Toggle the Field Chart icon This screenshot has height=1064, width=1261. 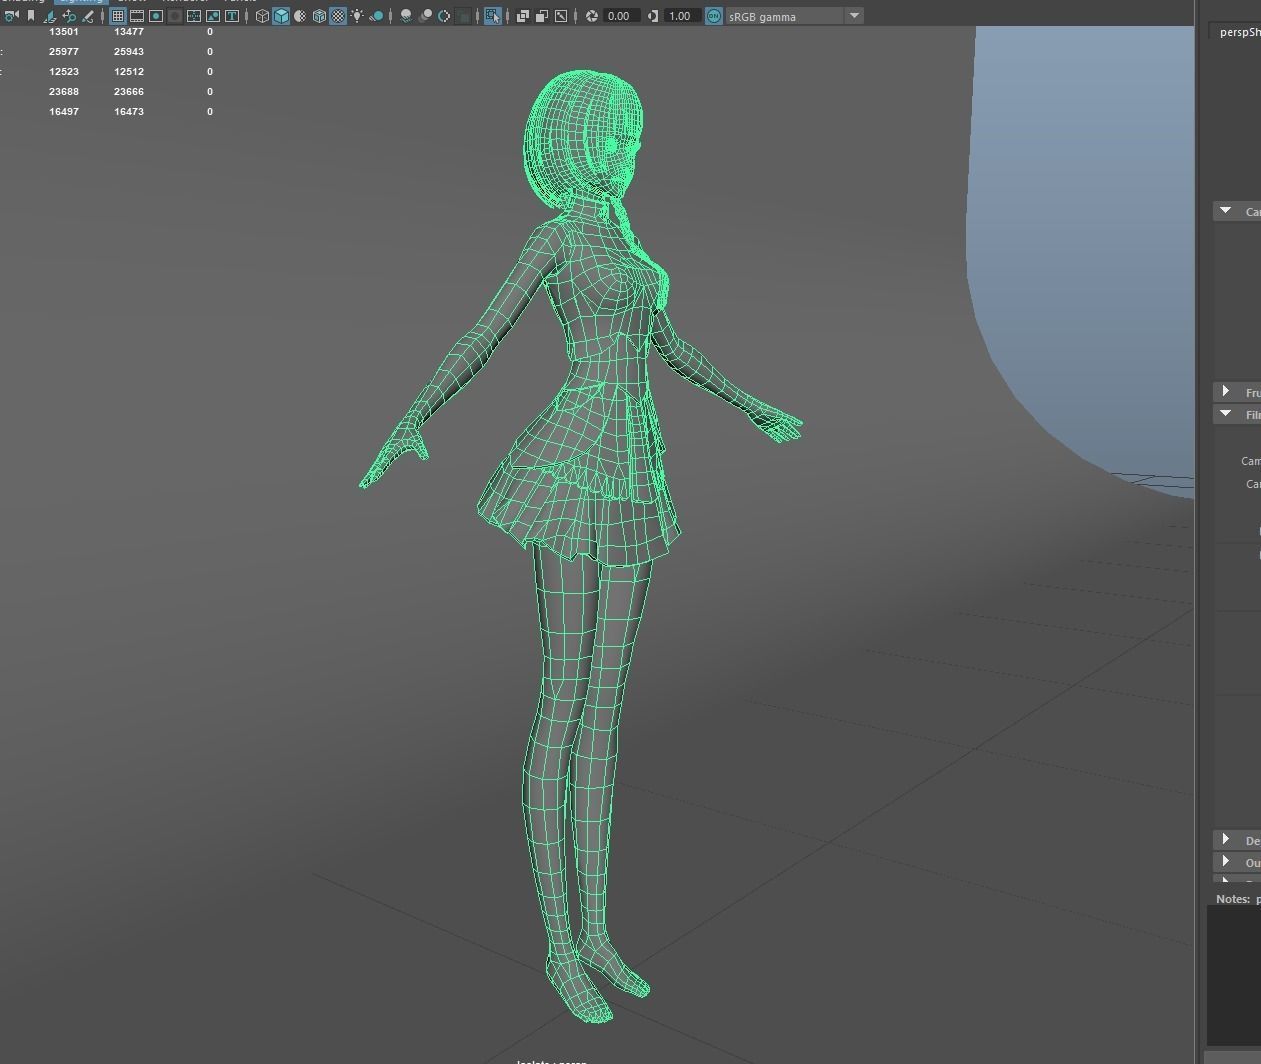point(194,16)
